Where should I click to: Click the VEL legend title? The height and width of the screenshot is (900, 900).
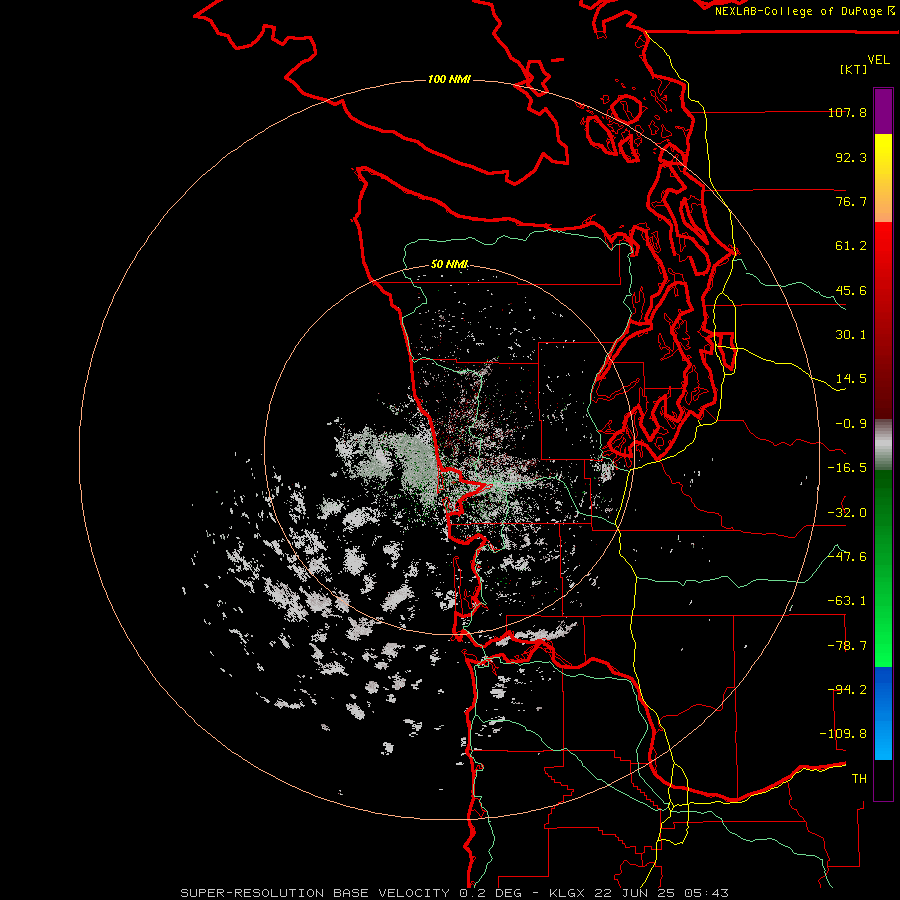pos(878,60)
